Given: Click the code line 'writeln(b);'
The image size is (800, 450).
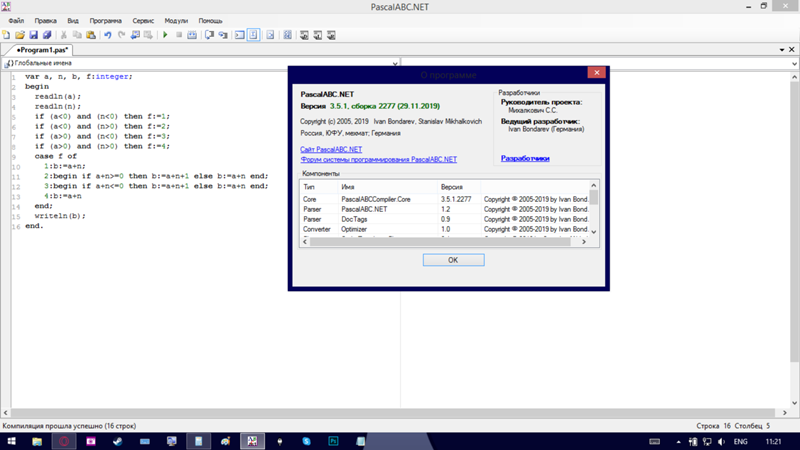Looking at the screenshot, I should click(x=60, y=216).
